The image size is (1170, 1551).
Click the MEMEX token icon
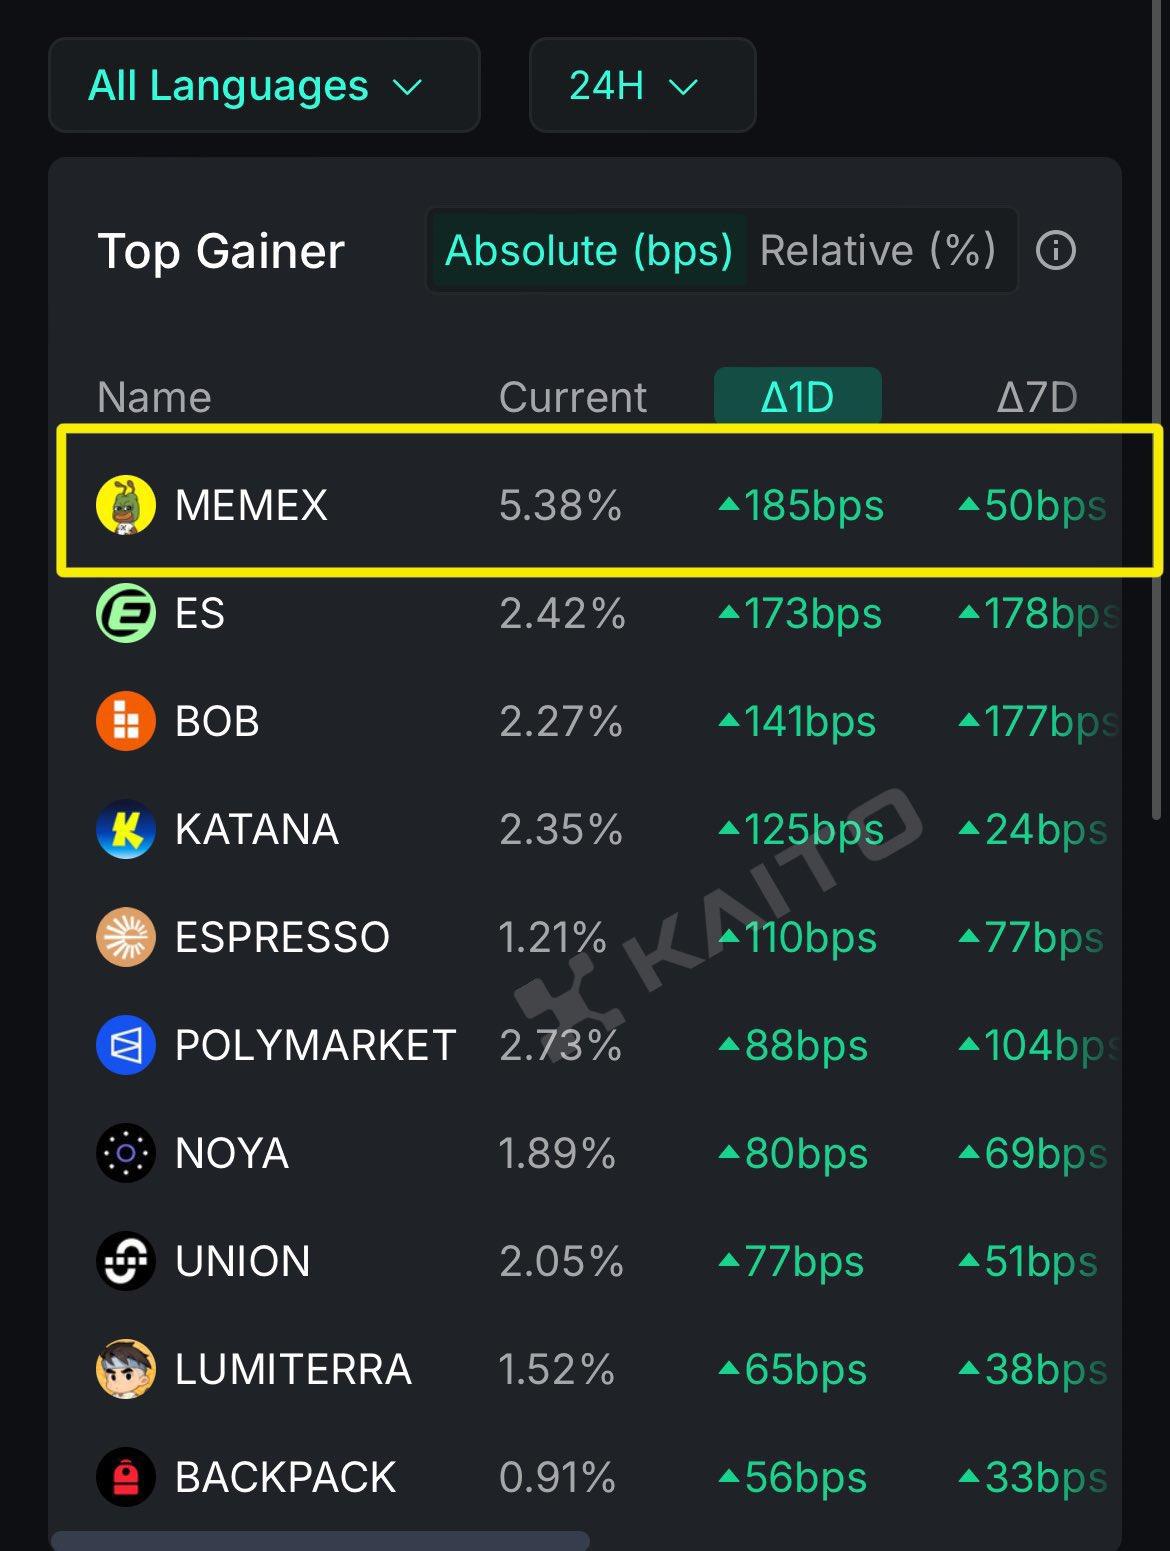(126, 505)
